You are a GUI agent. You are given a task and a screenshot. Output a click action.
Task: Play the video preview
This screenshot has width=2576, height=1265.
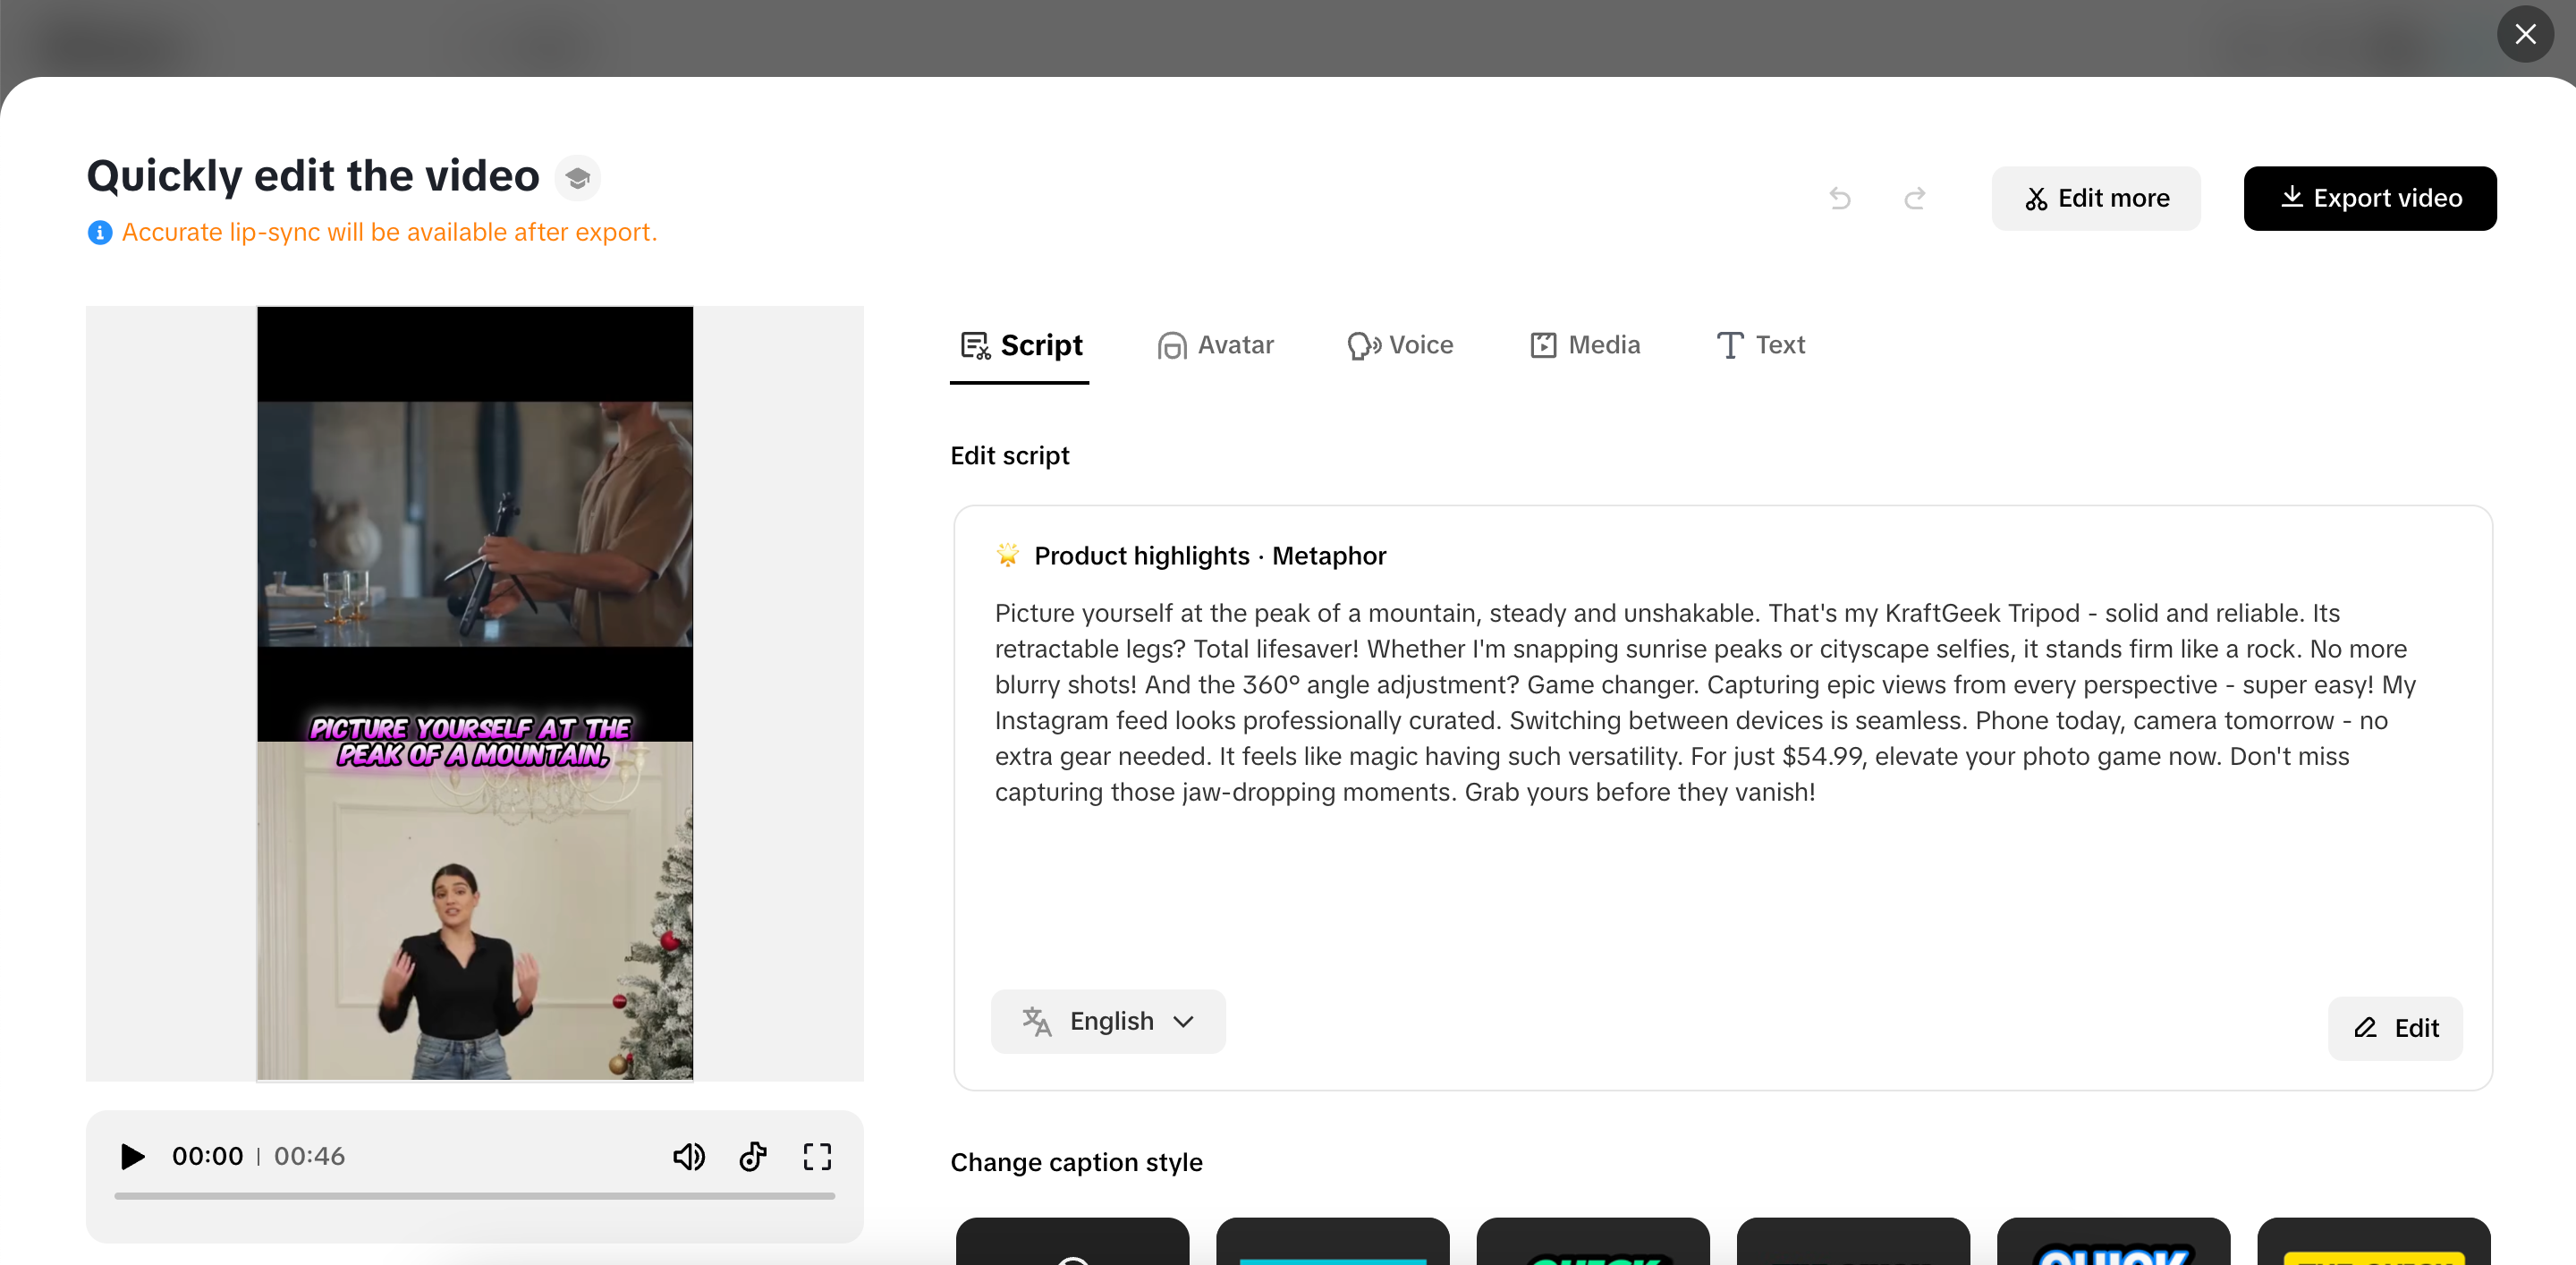coord(132,1156)
